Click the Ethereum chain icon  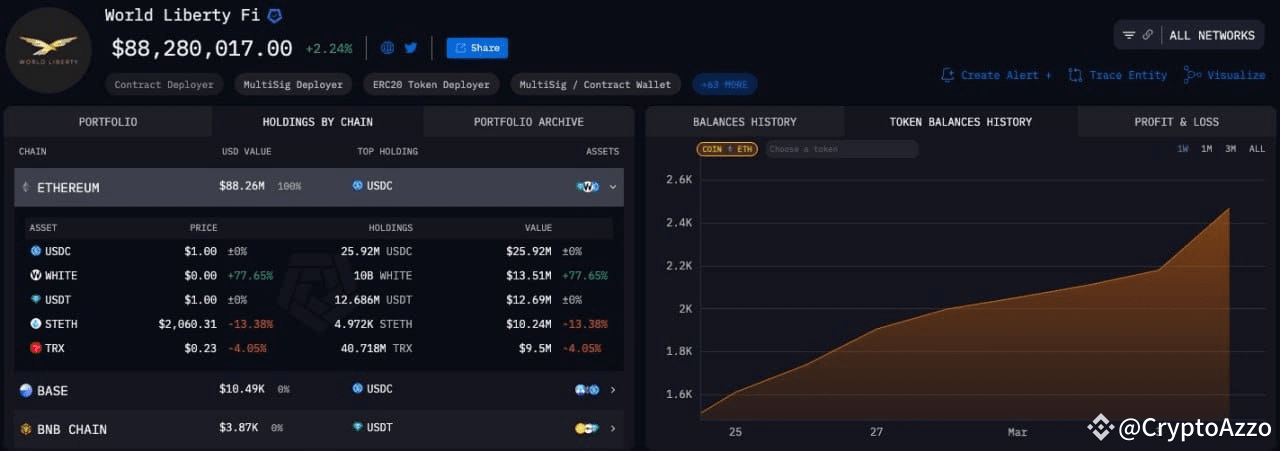(26, 188)
